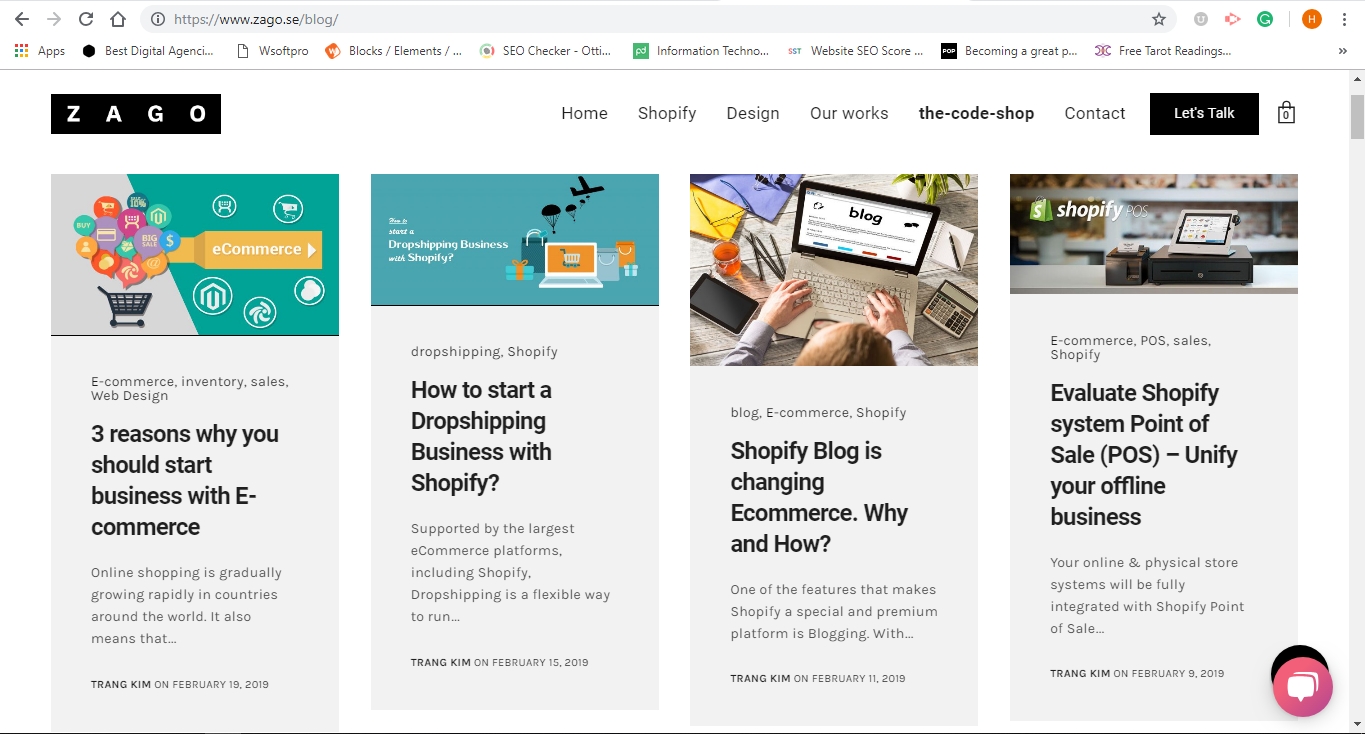Click the Let's Talk button
Viewport: 1365px width, 734px height.
pos(1204,113)
